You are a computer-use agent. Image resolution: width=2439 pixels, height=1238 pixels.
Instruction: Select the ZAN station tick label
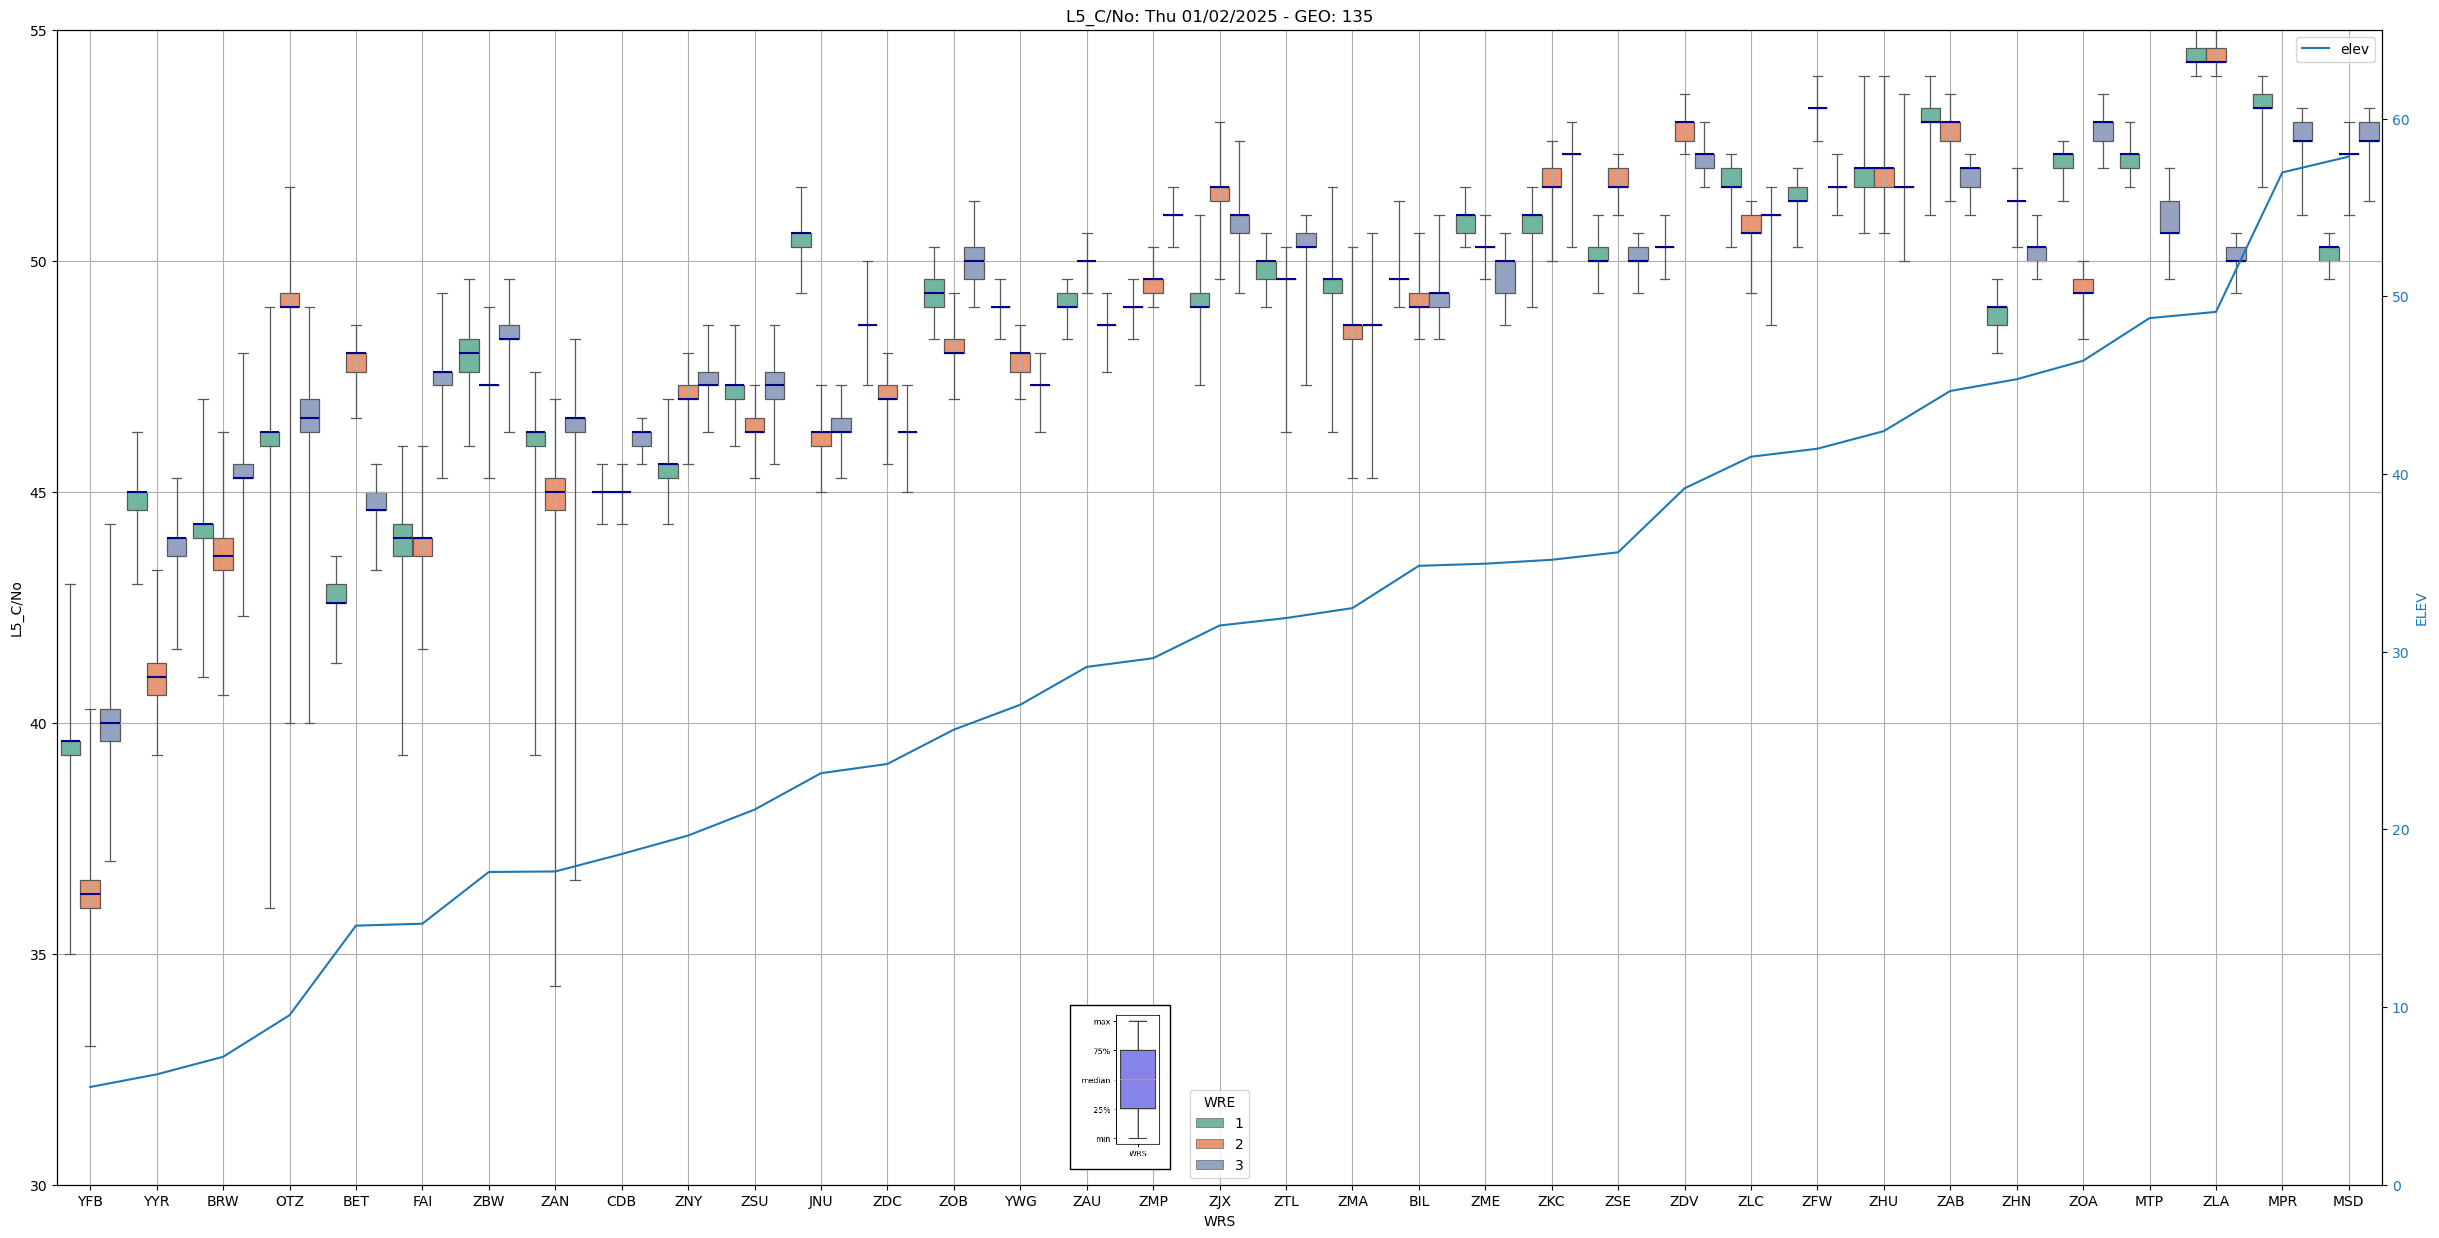(x=555, y=1201)
